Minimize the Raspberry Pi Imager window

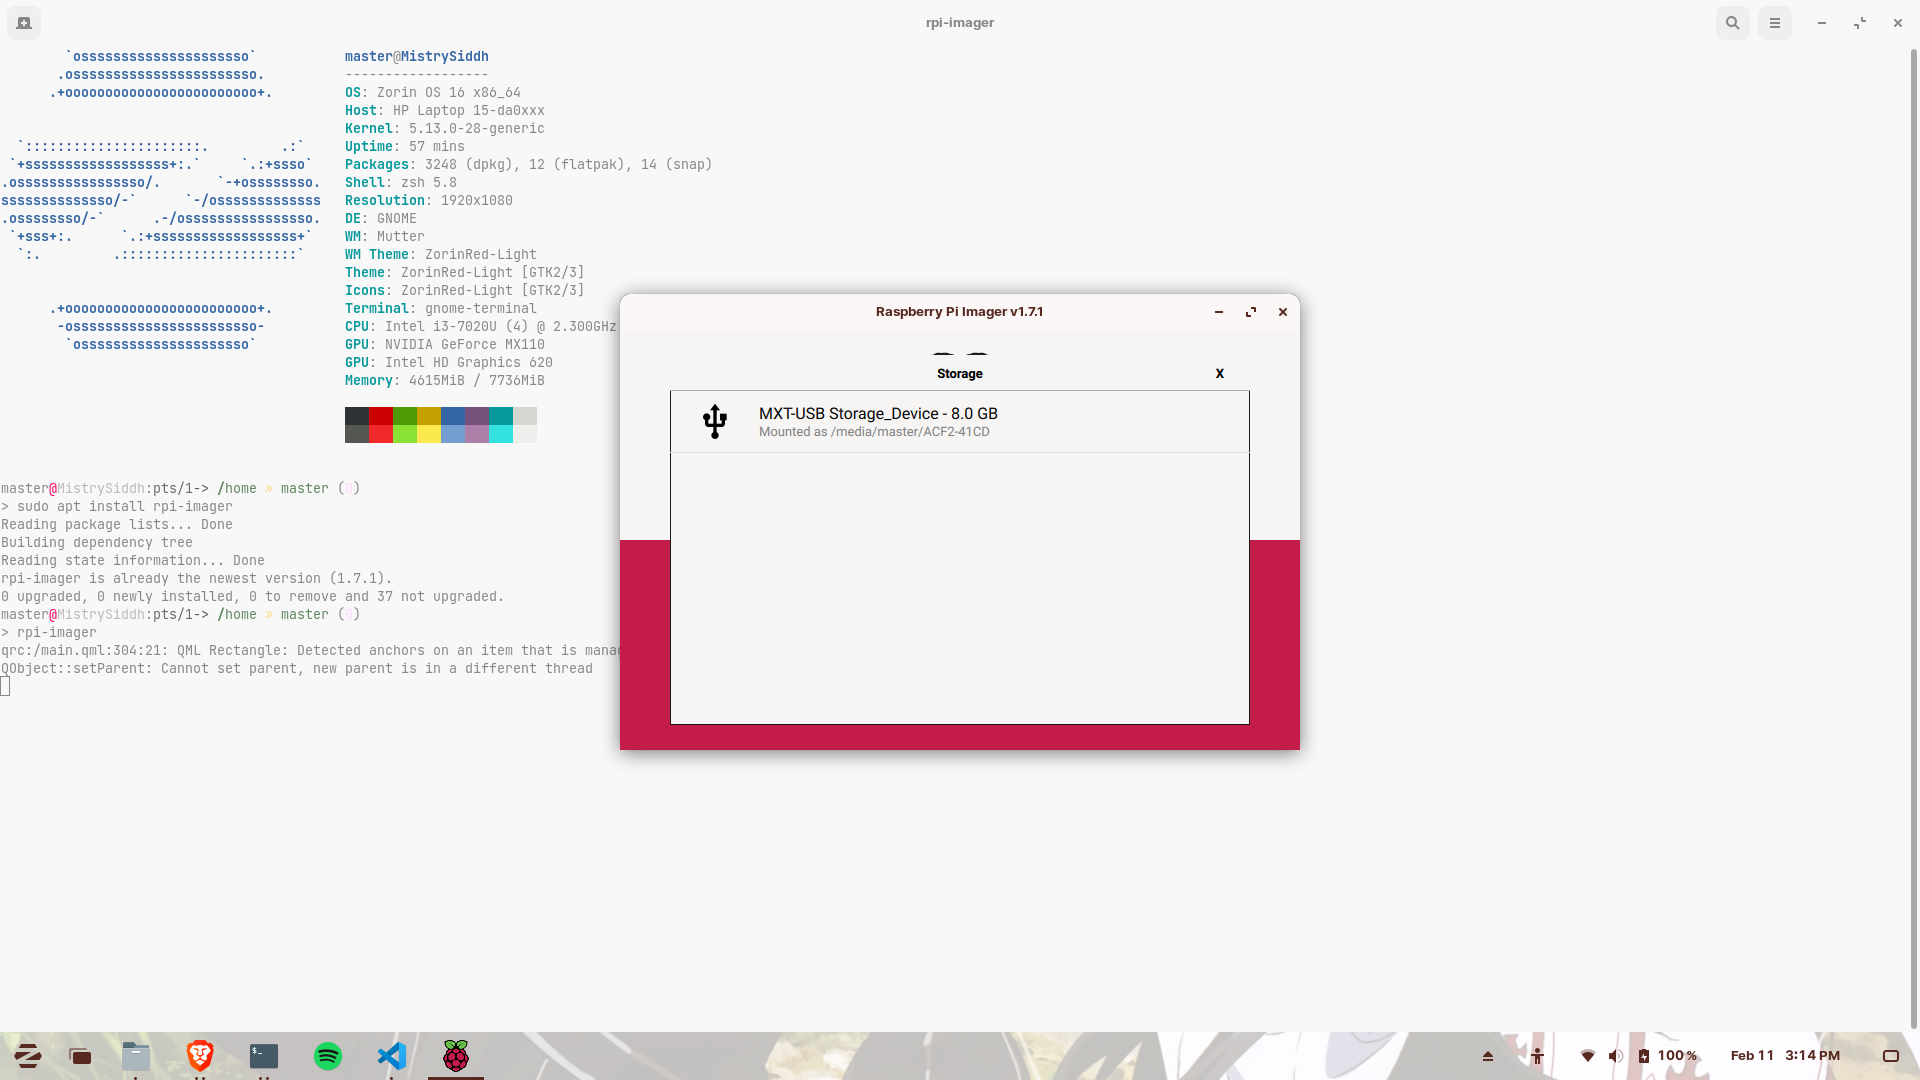[x=1219, y=312]
